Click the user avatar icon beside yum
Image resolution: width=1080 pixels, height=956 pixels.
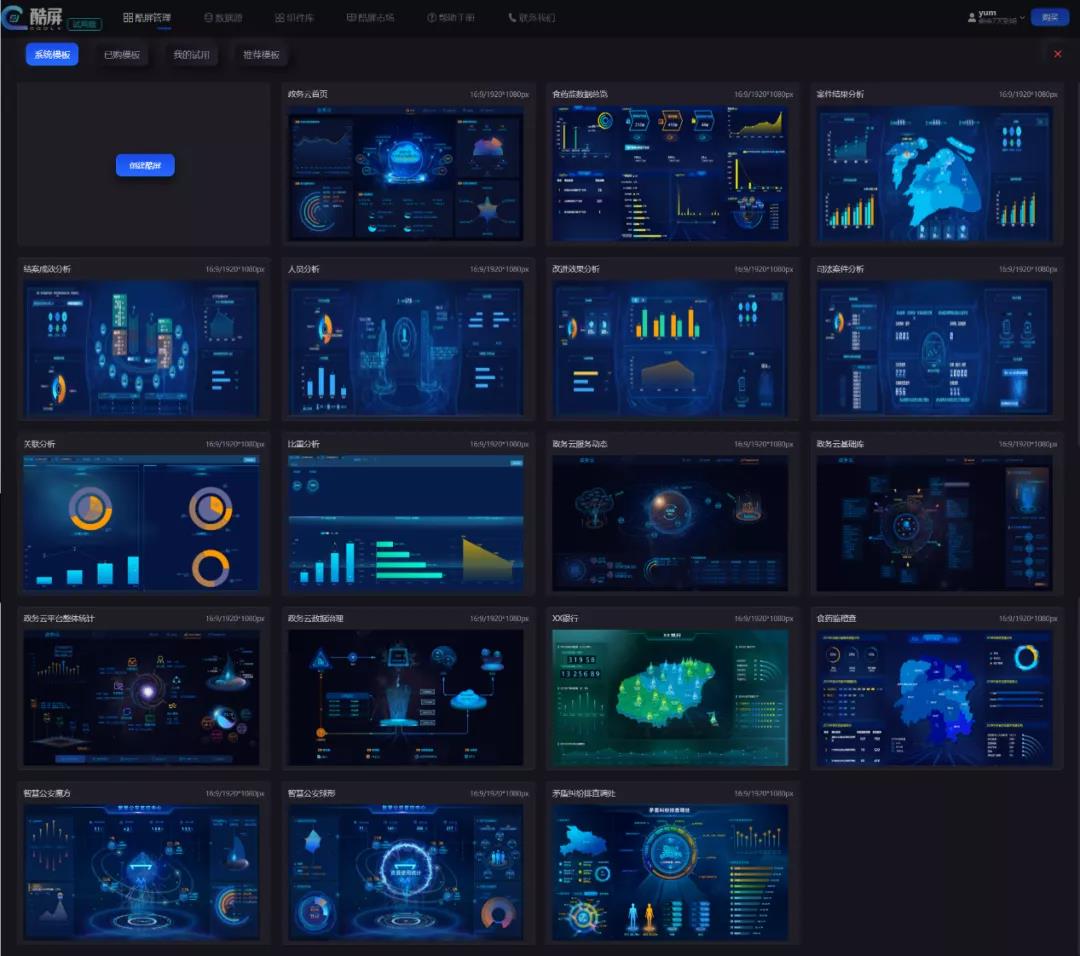click(x=972, y=17)
